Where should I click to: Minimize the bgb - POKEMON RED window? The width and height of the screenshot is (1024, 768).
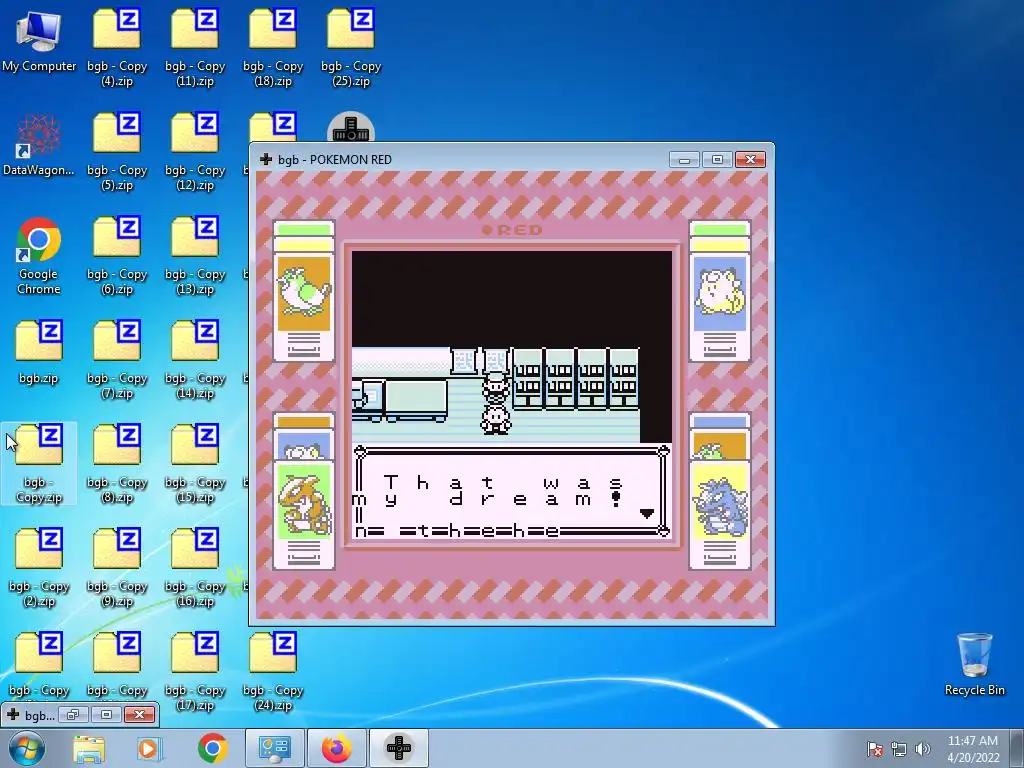(x=684, y=160)
